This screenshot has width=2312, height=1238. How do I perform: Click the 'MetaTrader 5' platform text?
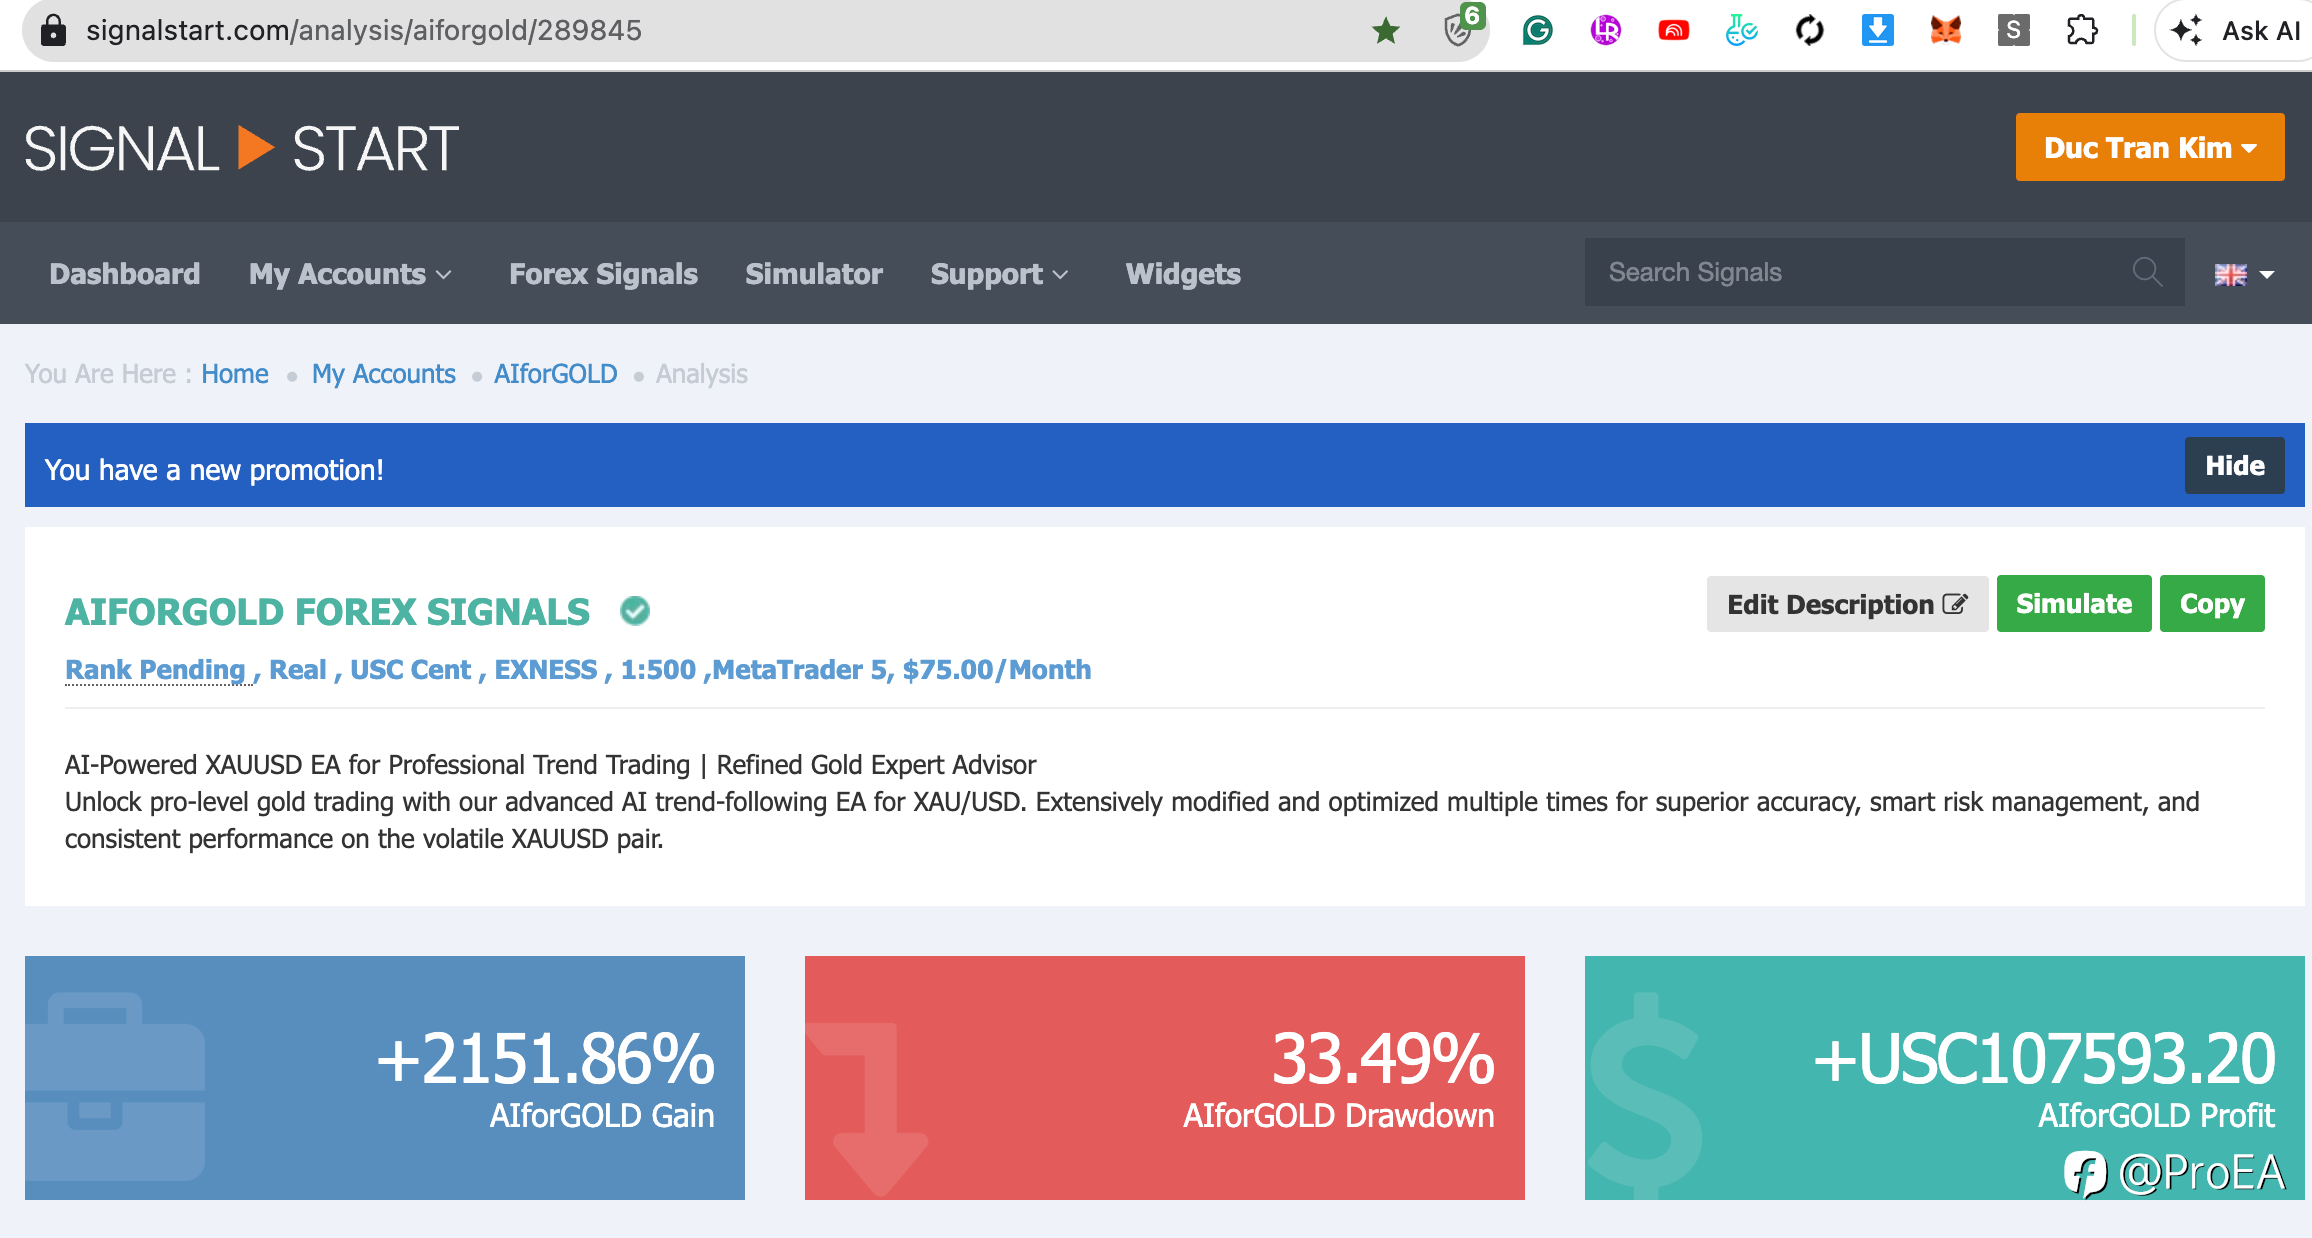(800, 670)
